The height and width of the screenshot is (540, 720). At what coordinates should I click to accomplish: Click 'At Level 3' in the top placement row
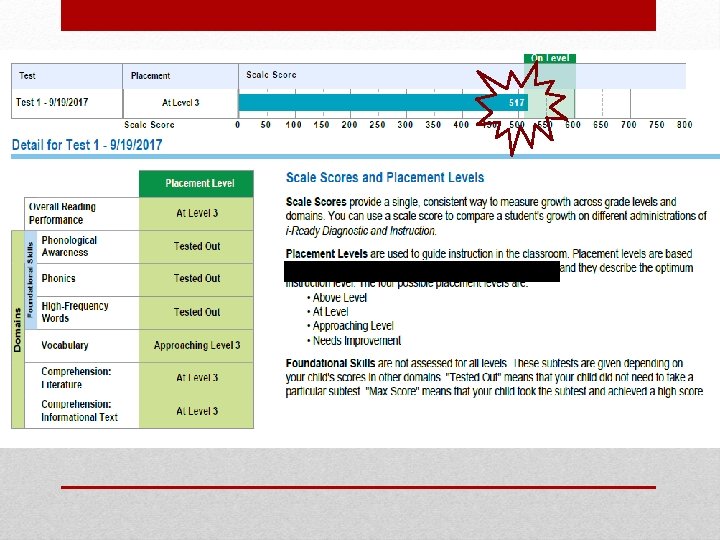click(180, 103)
